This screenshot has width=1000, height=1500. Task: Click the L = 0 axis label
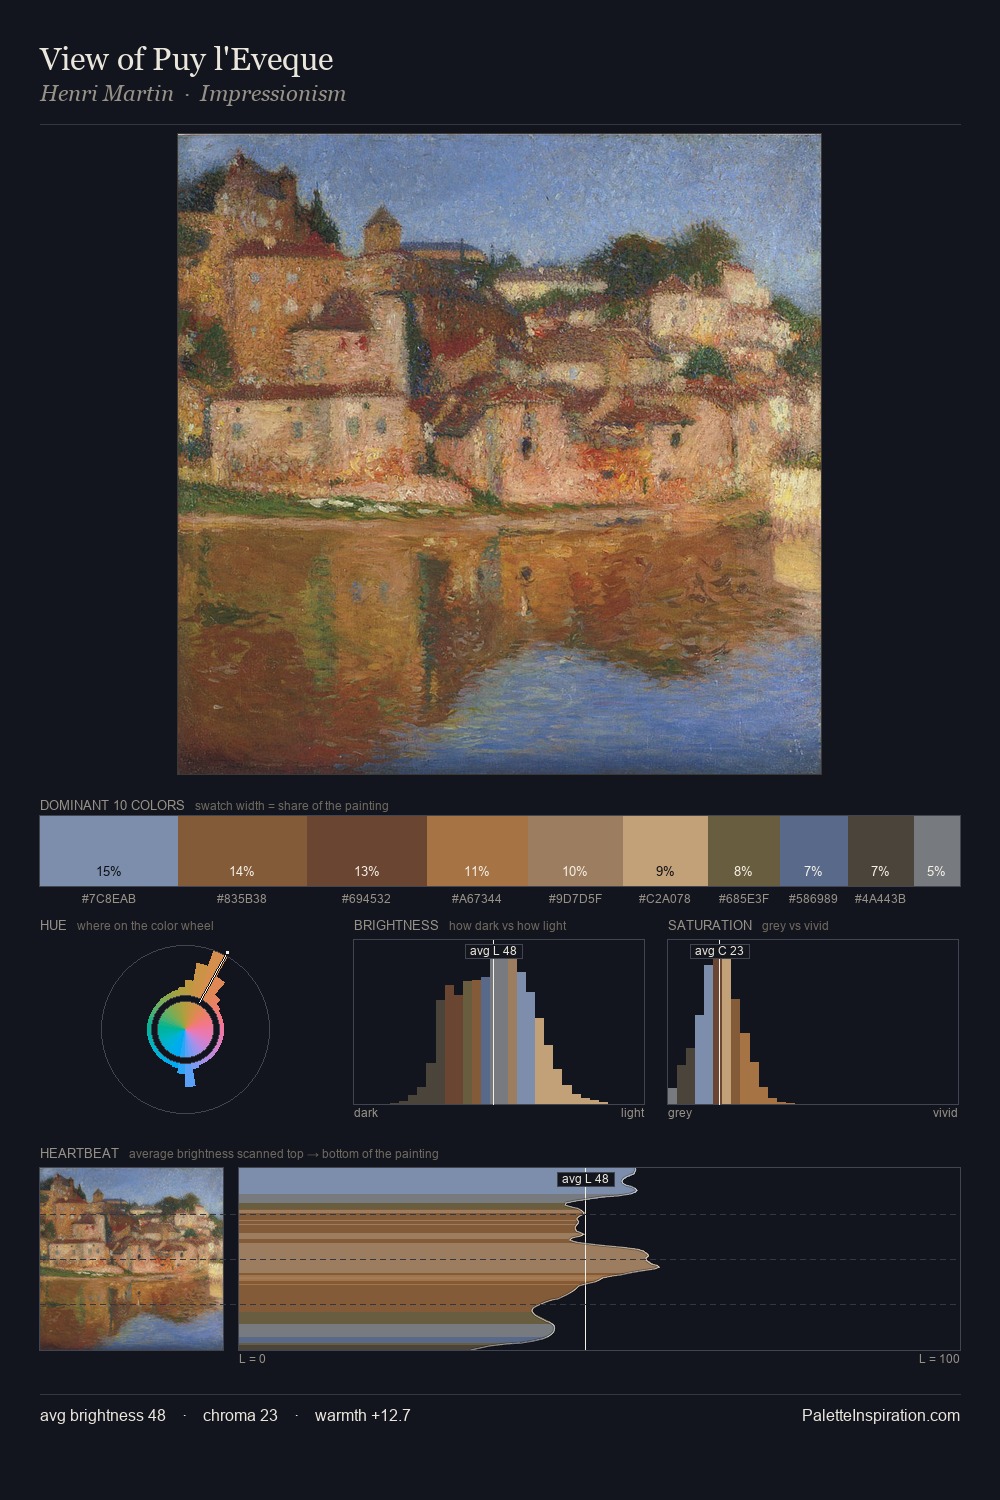coord(253,1359)
